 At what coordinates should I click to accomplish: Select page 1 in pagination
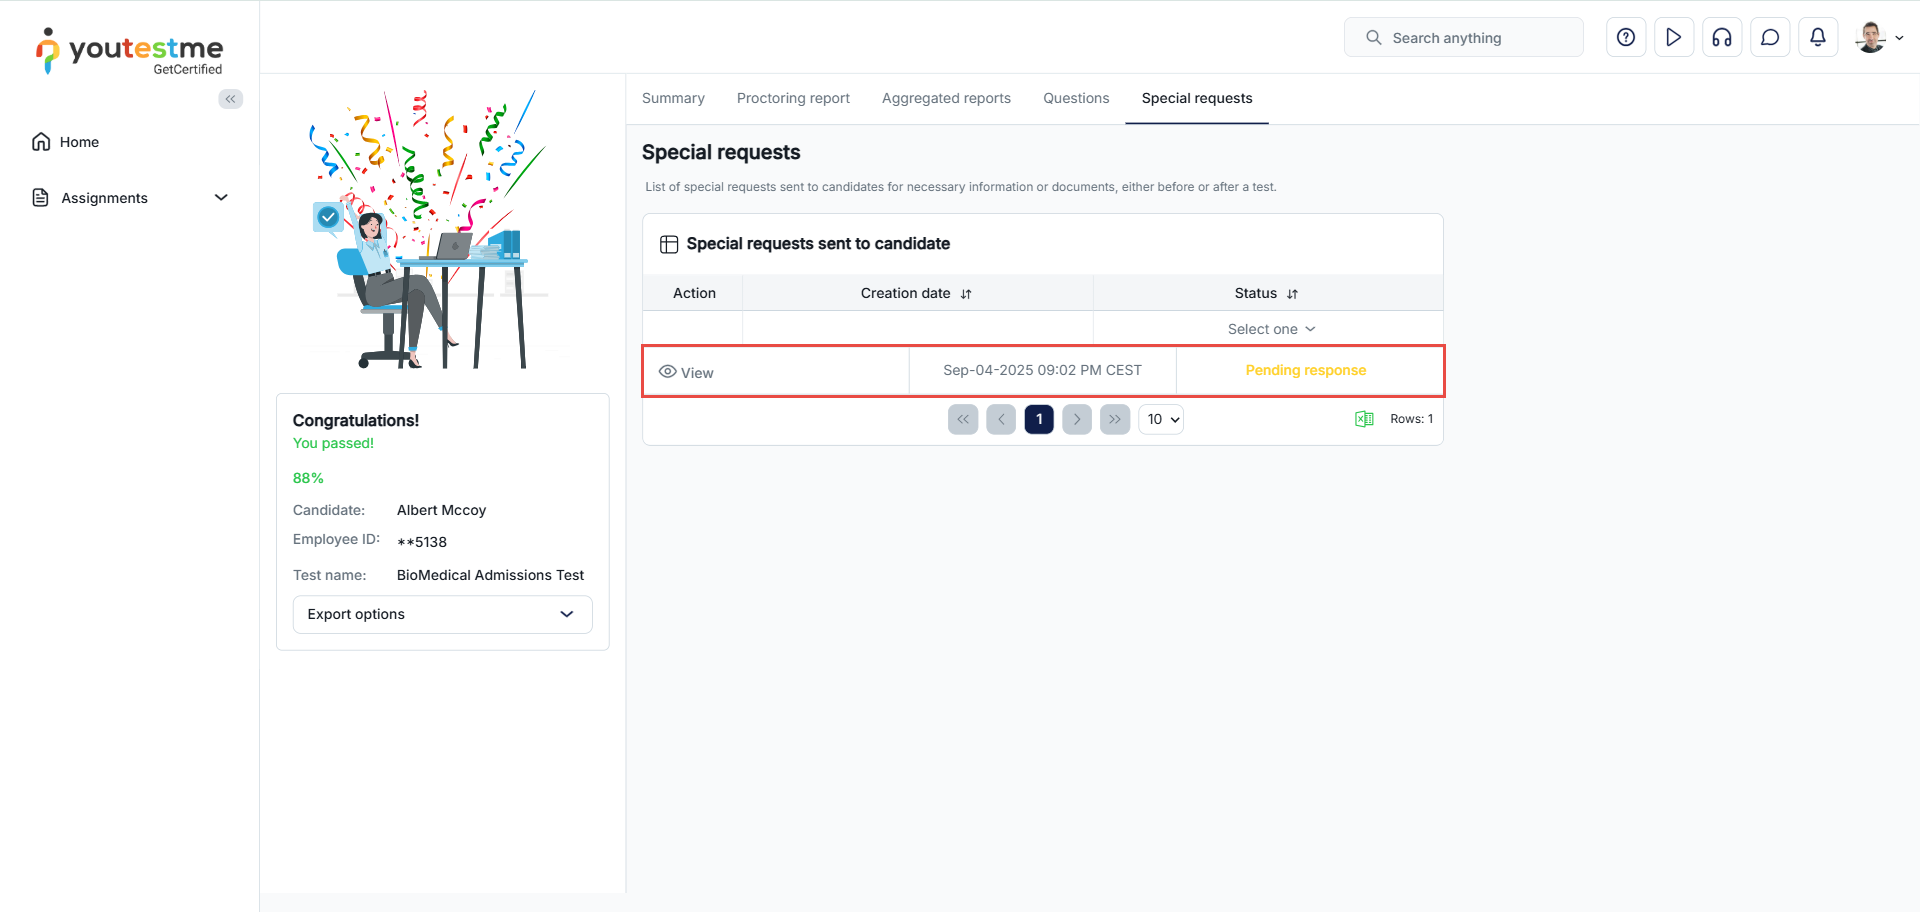pos(1039,419)
